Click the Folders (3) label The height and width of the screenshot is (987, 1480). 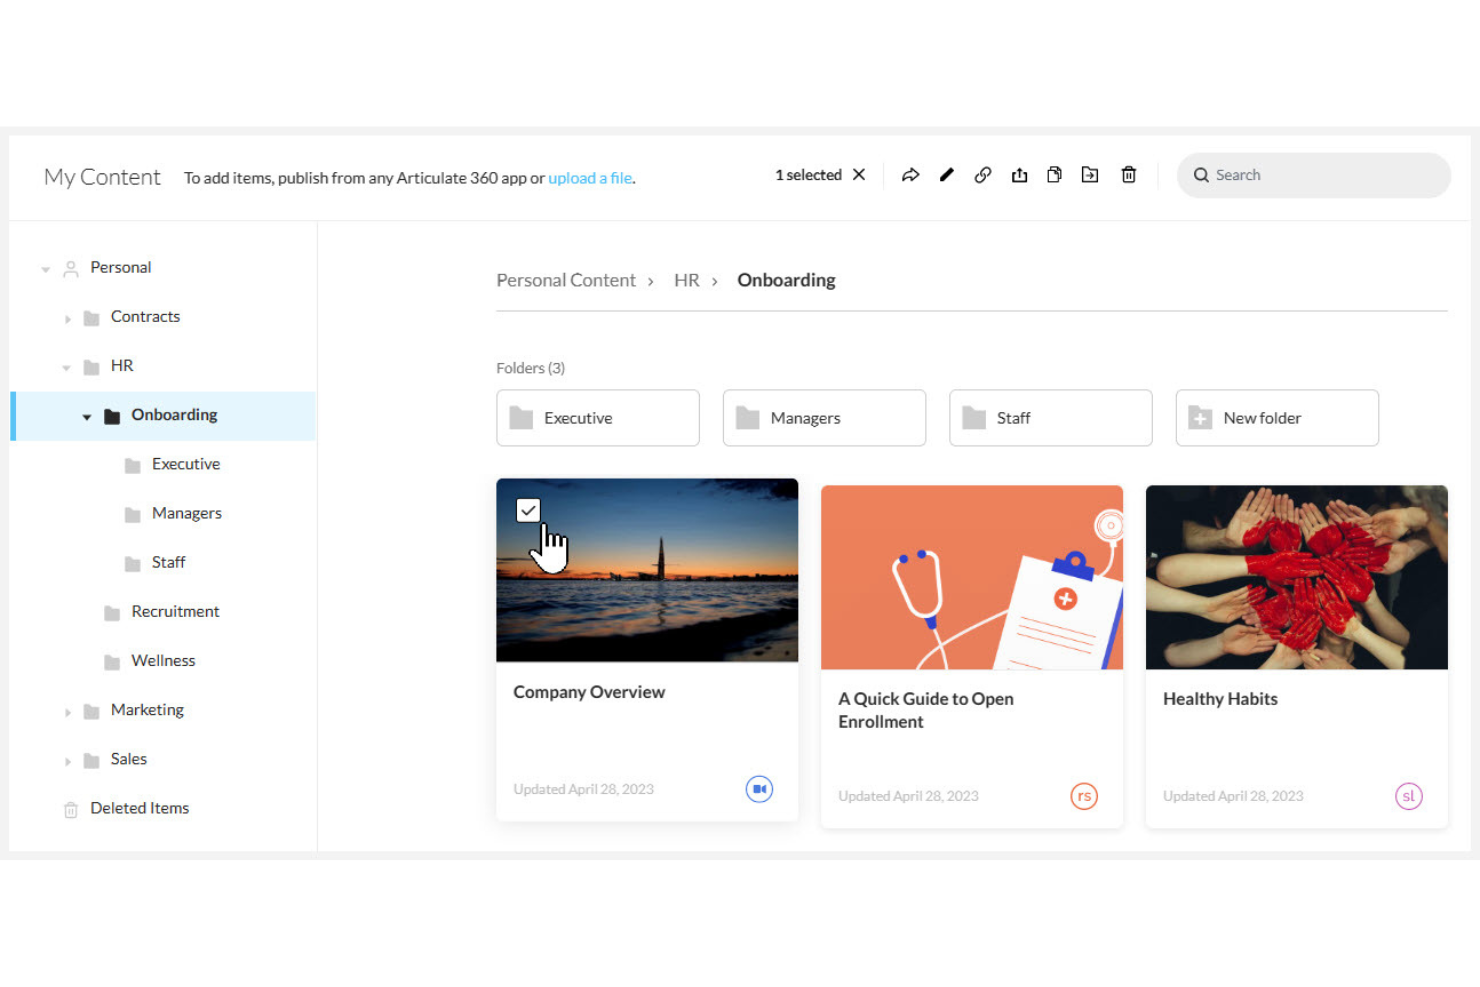(531, 368)
